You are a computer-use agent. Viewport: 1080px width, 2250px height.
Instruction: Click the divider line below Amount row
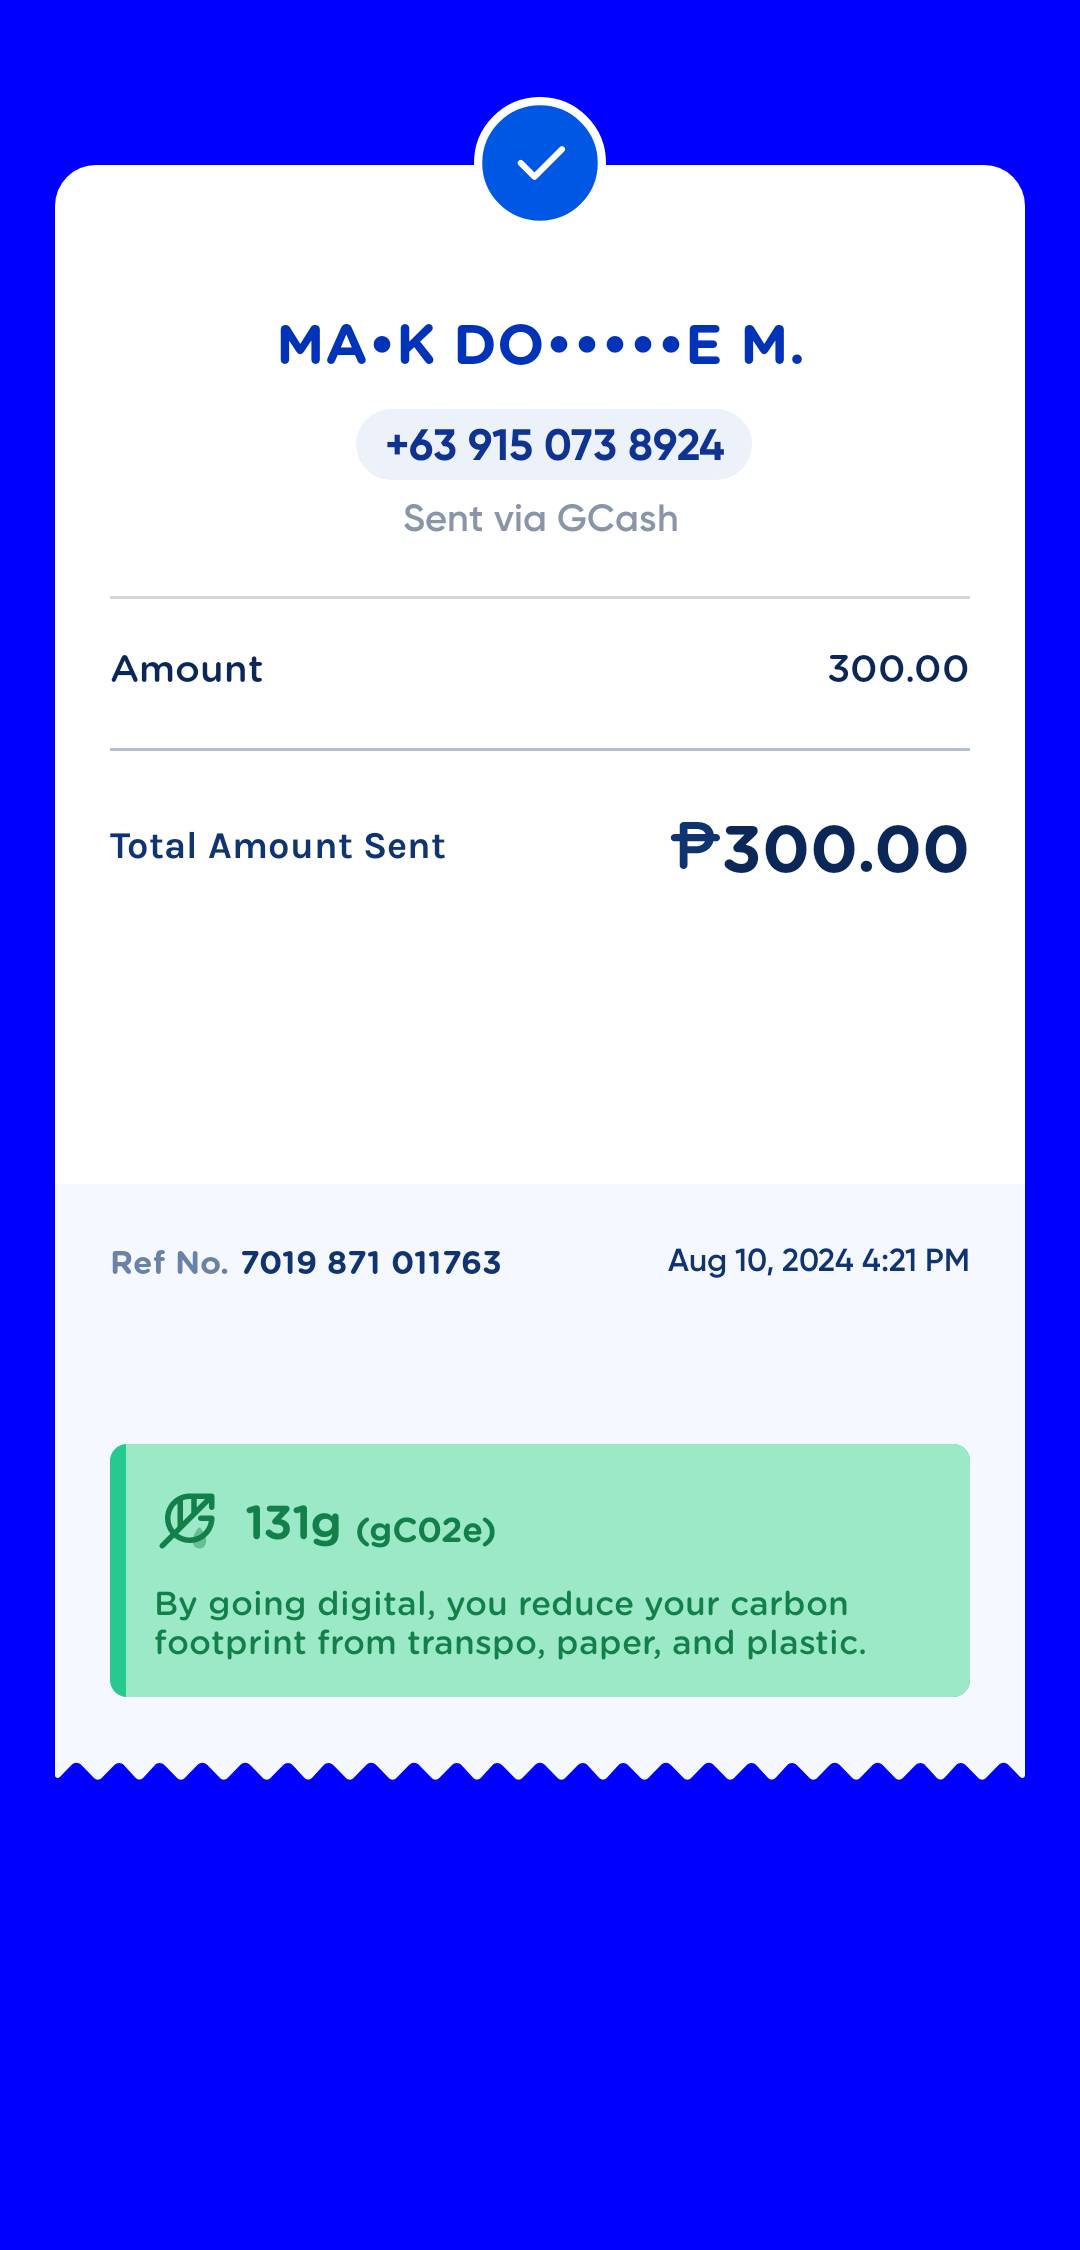point(540,749)
